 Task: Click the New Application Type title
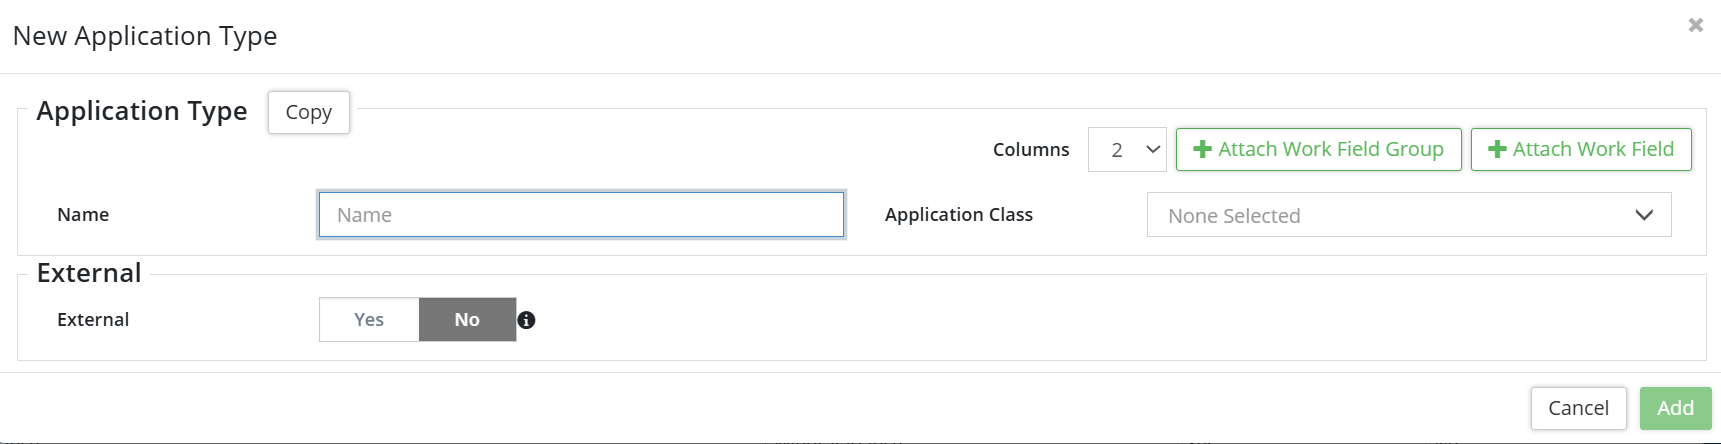tap(145, 36)
